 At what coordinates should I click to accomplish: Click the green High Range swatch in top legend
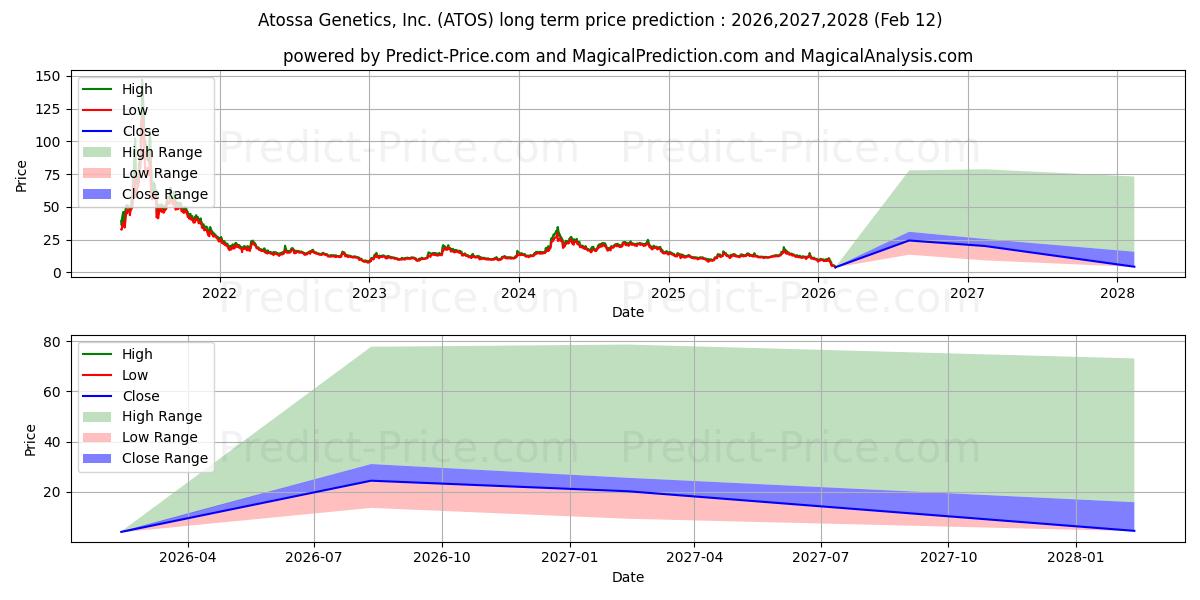point(98,152)
